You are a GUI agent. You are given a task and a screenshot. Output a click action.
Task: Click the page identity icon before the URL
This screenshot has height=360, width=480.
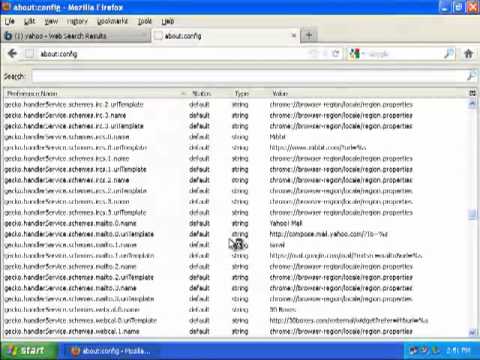coord(29,53)
